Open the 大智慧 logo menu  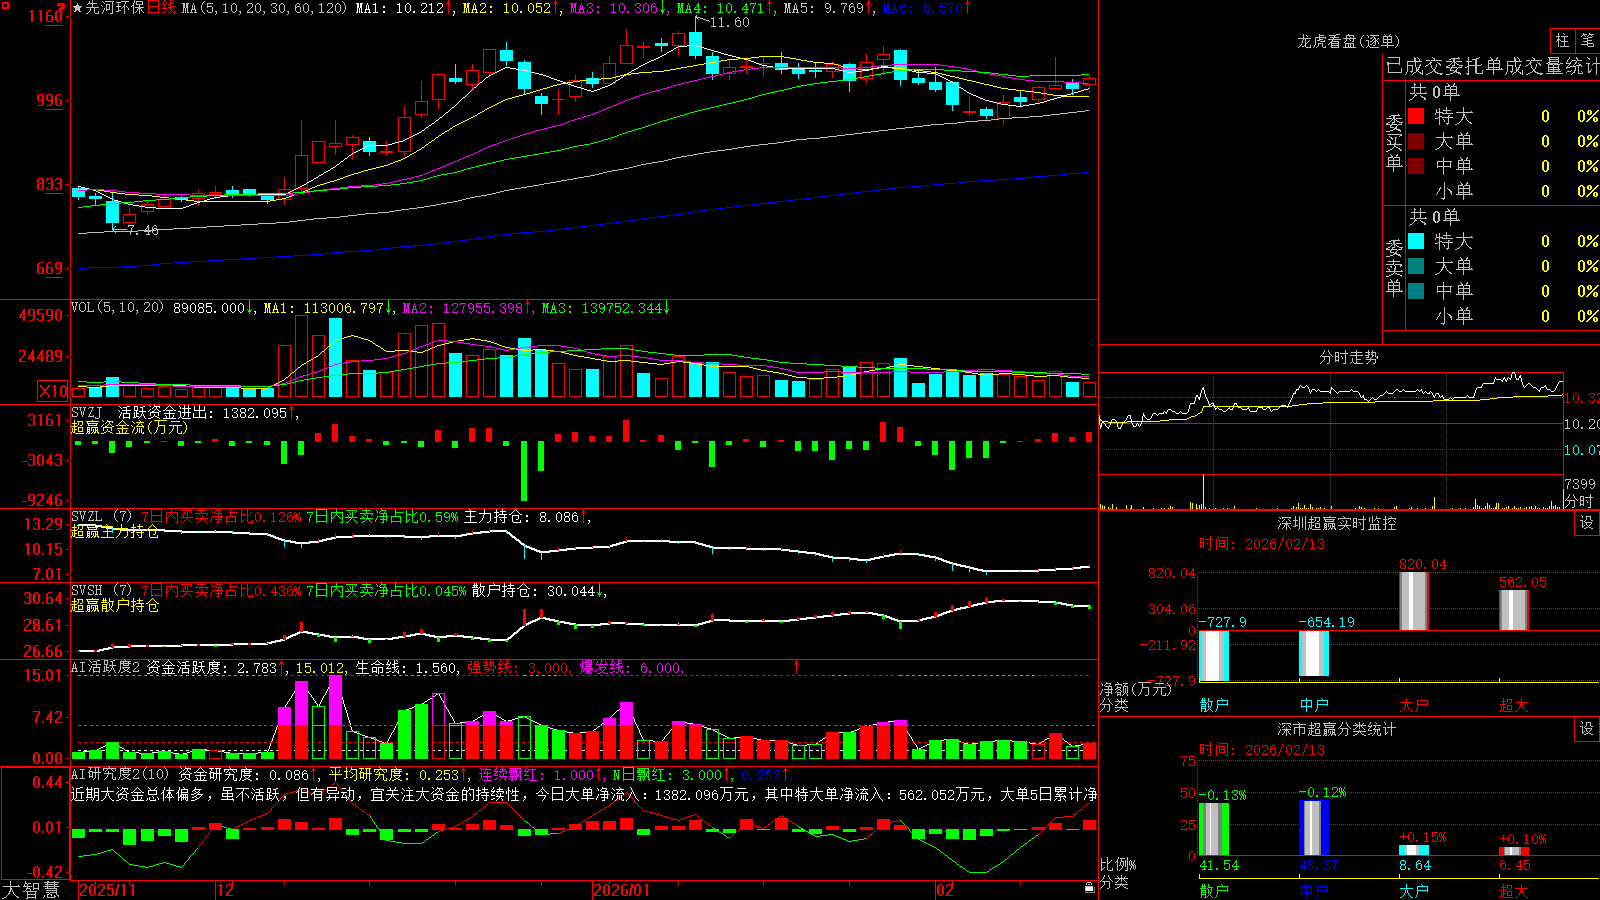click(x=31, y=889)
